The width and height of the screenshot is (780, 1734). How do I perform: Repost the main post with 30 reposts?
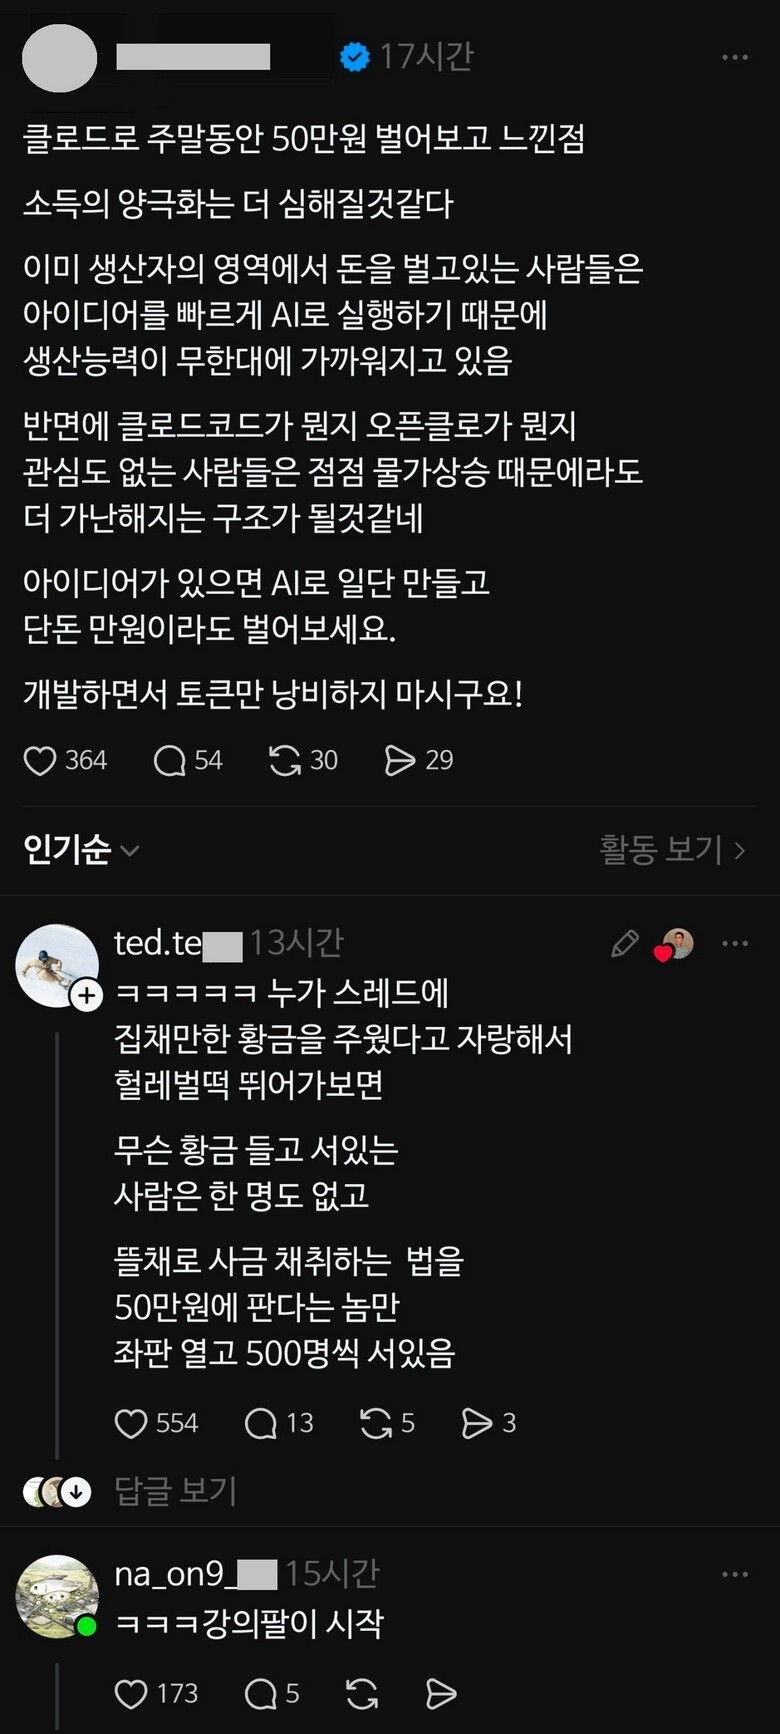click(x=285, y=761)
